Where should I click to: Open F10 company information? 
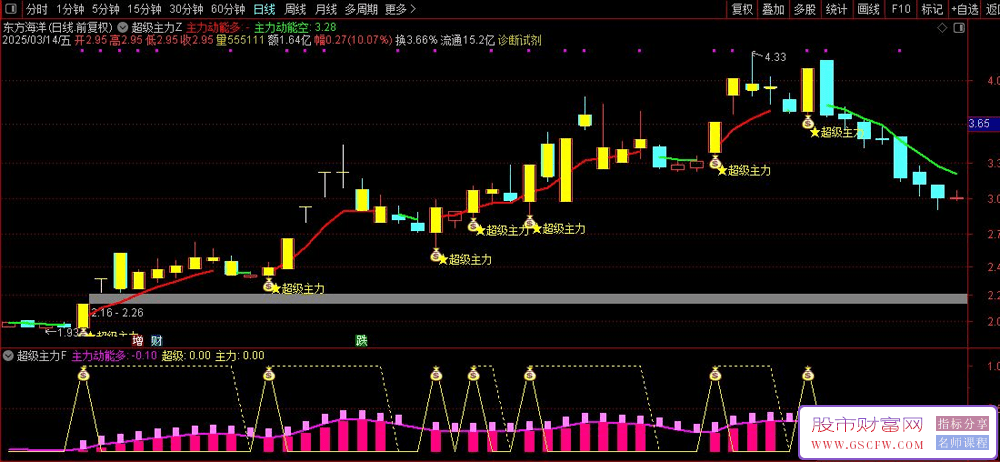click(901, 9)
